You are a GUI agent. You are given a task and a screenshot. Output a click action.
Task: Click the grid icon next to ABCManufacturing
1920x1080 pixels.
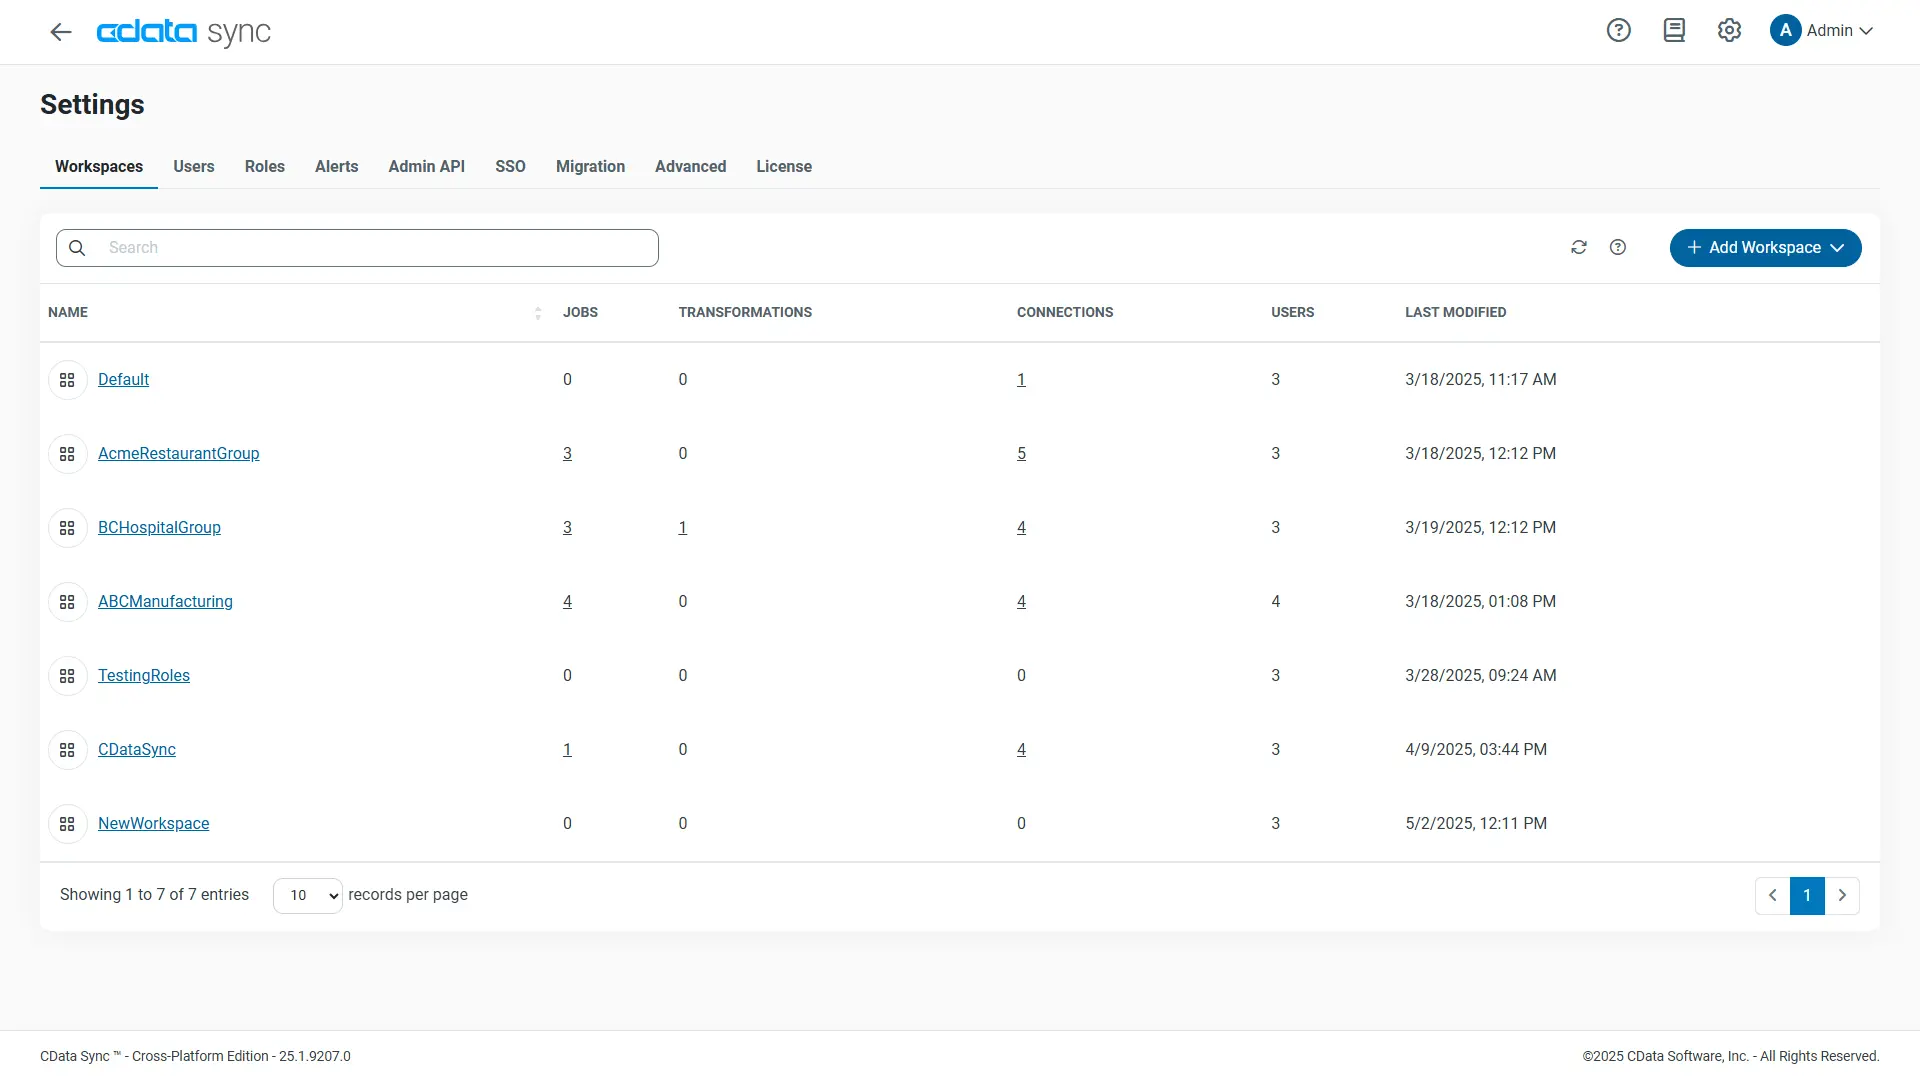click(67, 602)
